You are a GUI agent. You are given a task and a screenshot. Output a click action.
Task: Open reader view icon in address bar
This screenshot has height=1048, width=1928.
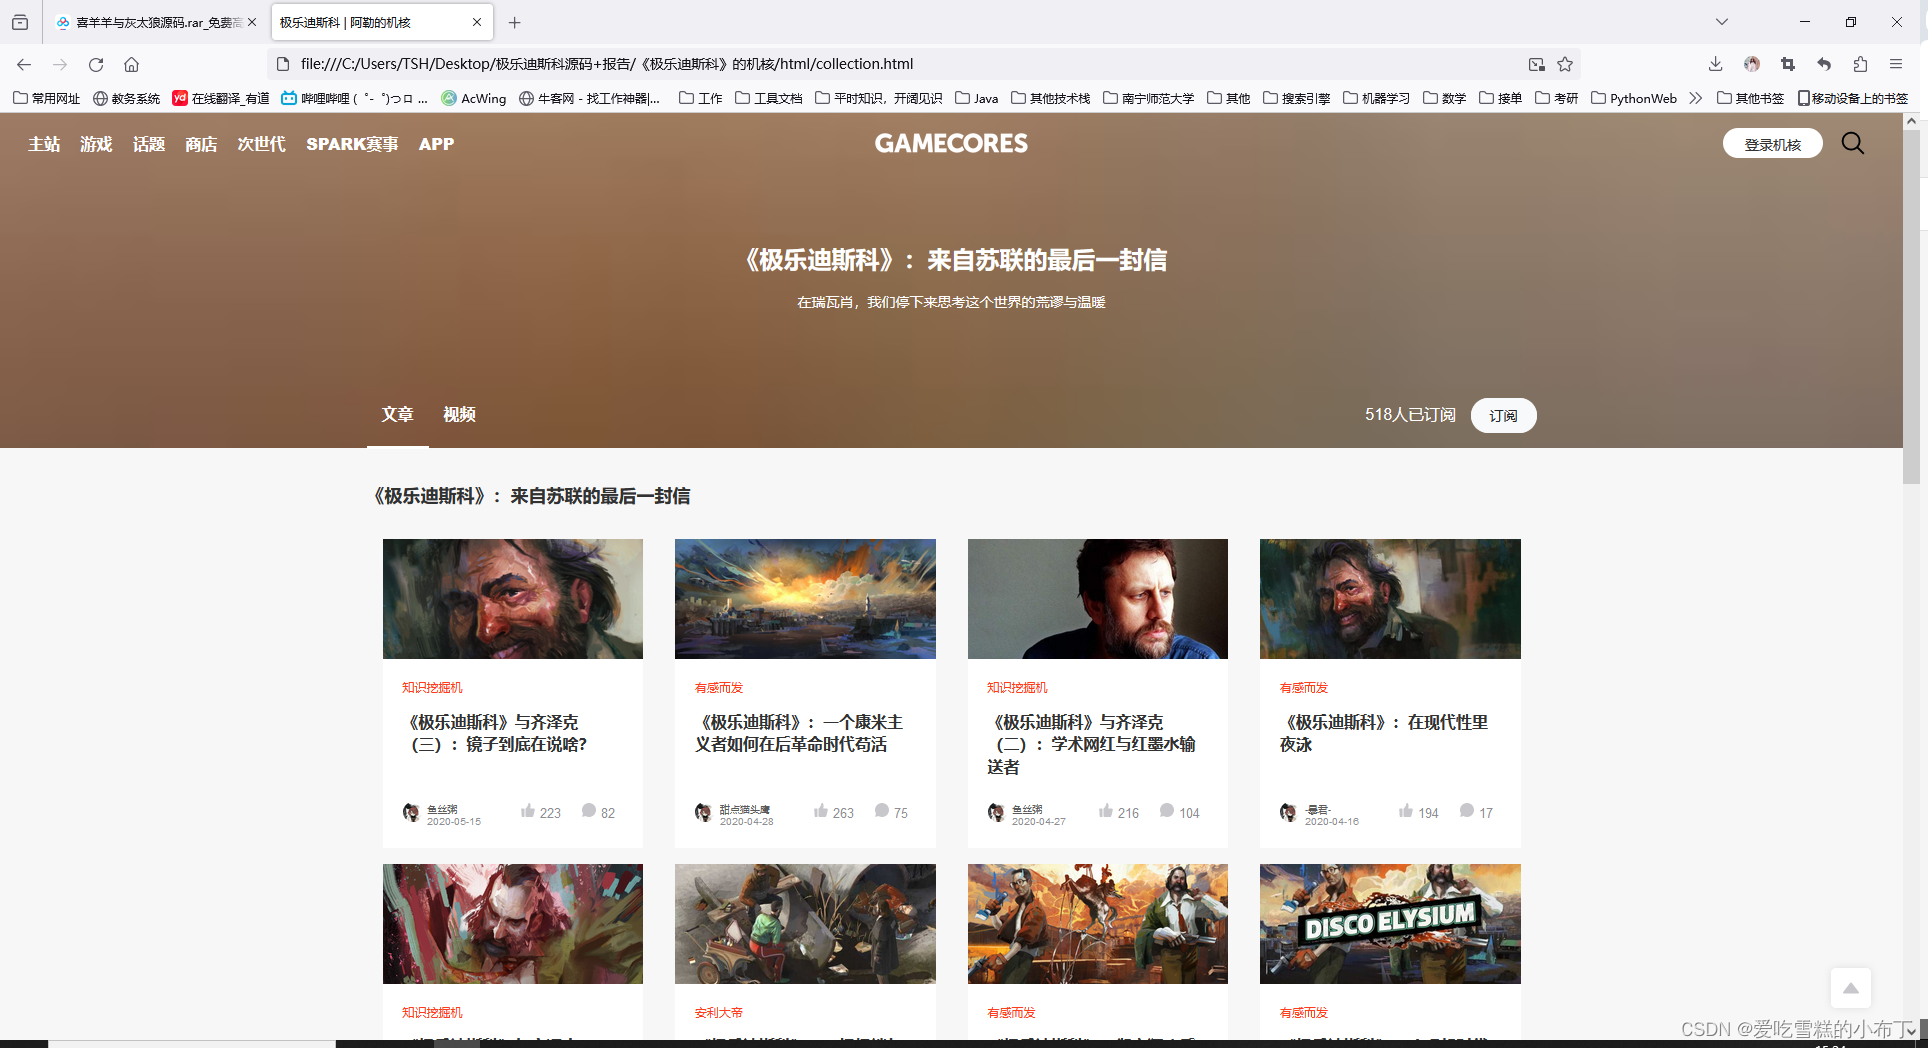[1536, 64]
